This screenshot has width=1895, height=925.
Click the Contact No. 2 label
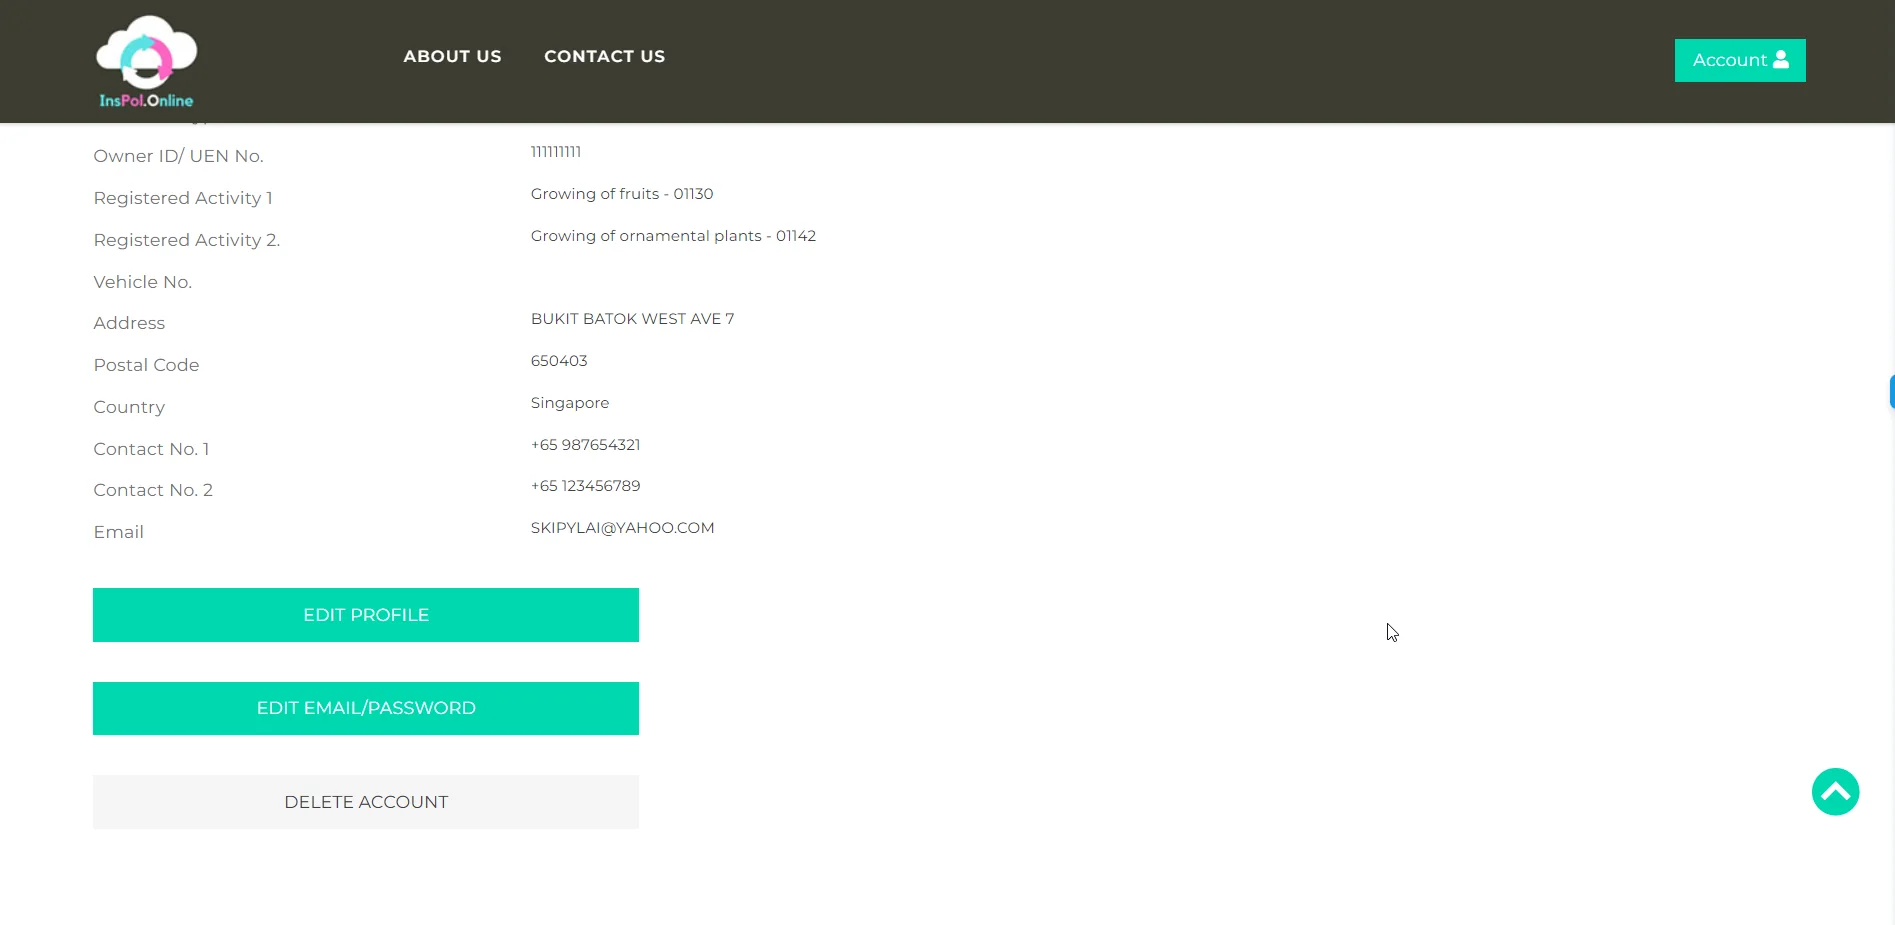pyautogui.click(x=153, y=490)
